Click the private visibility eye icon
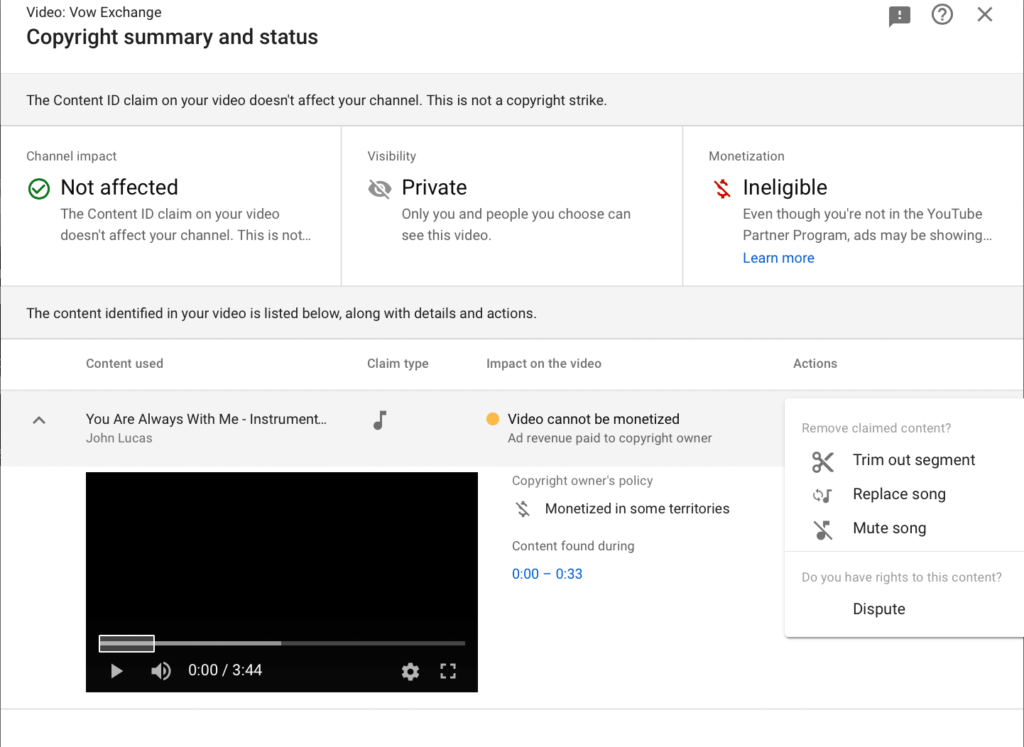 [x=380, y=189]
